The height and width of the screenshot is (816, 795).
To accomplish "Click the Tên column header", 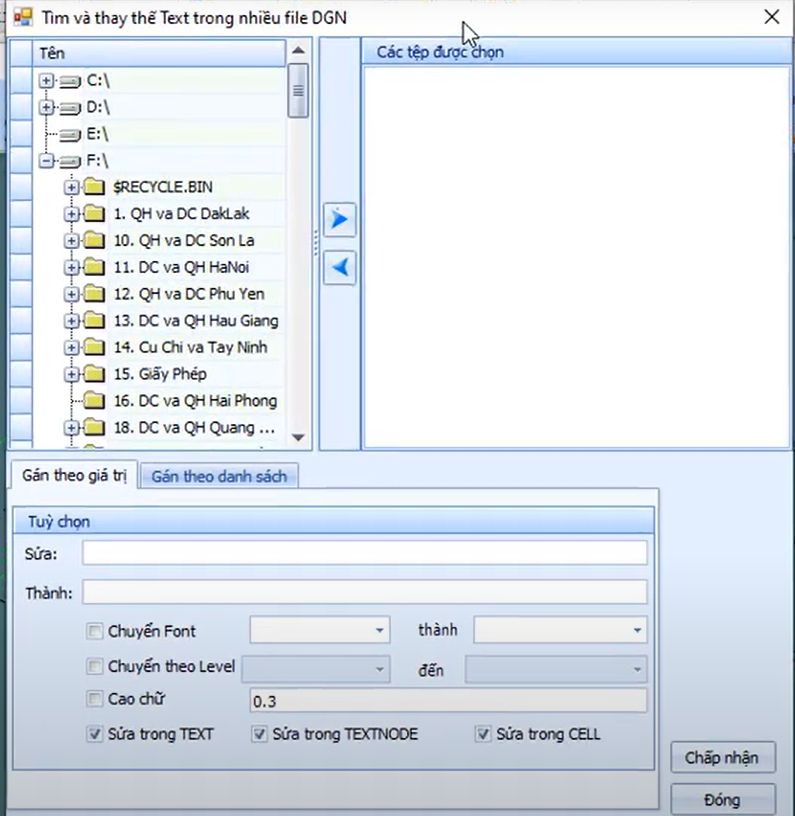I will point(159,53).
